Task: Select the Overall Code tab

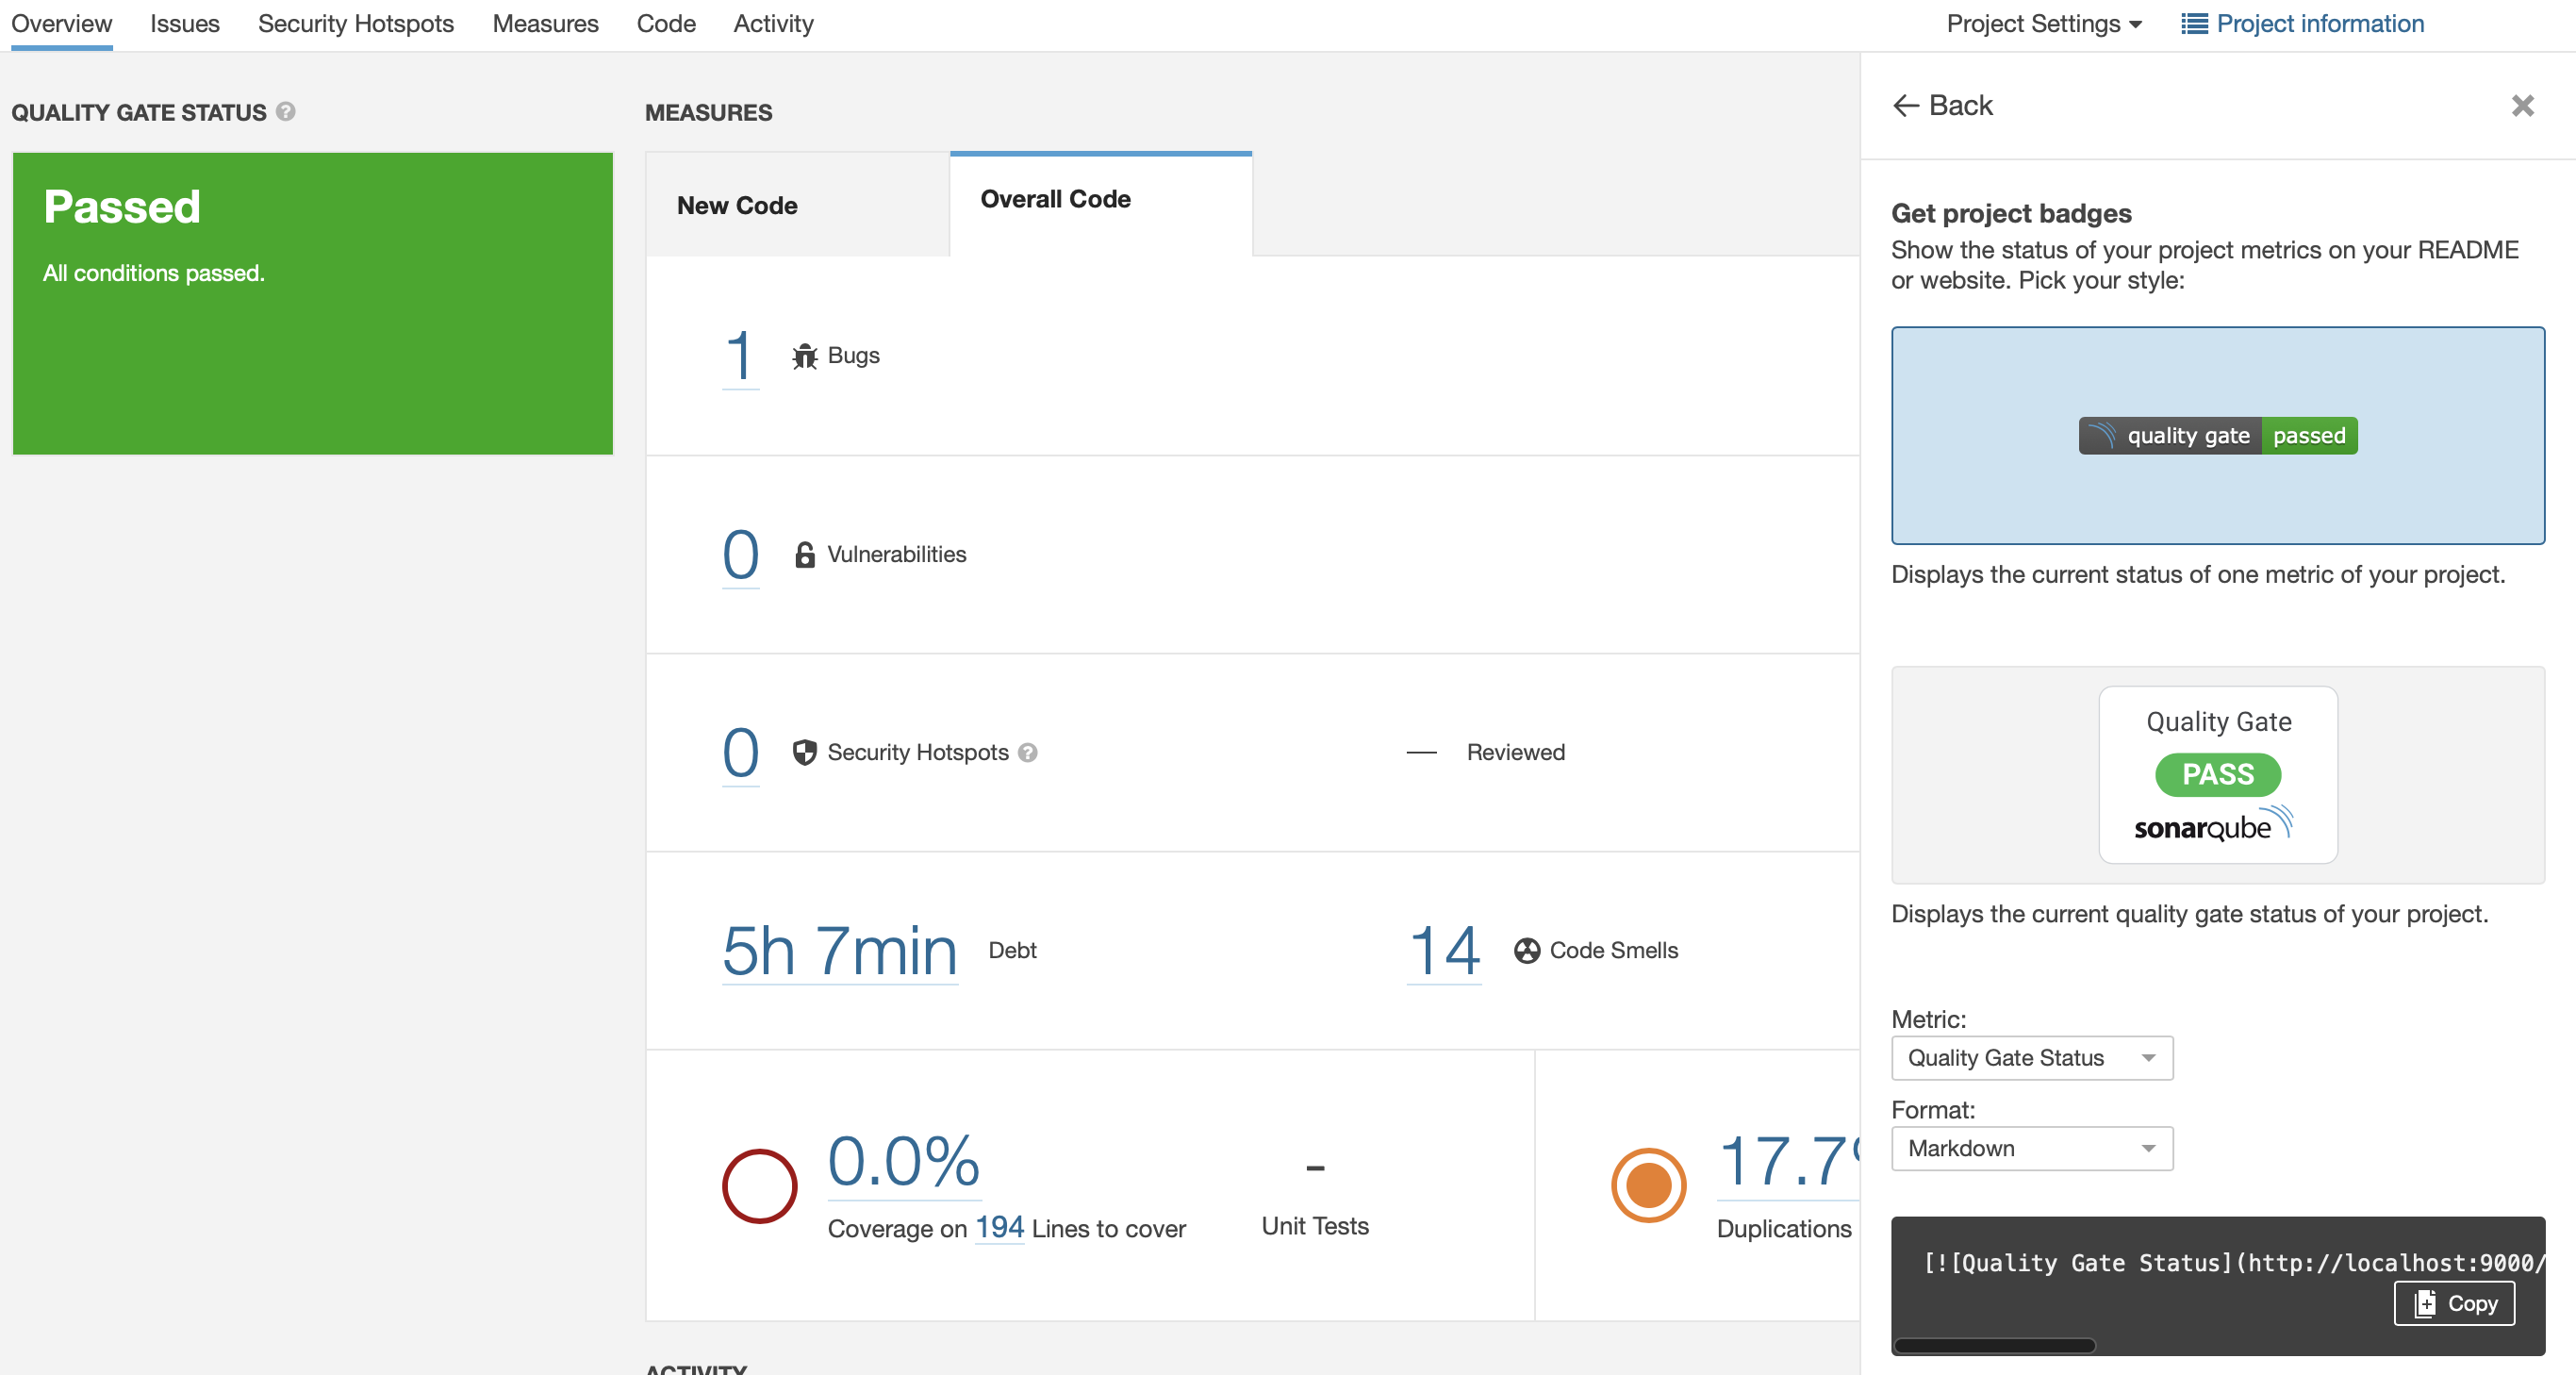Action: (1101, 203)
